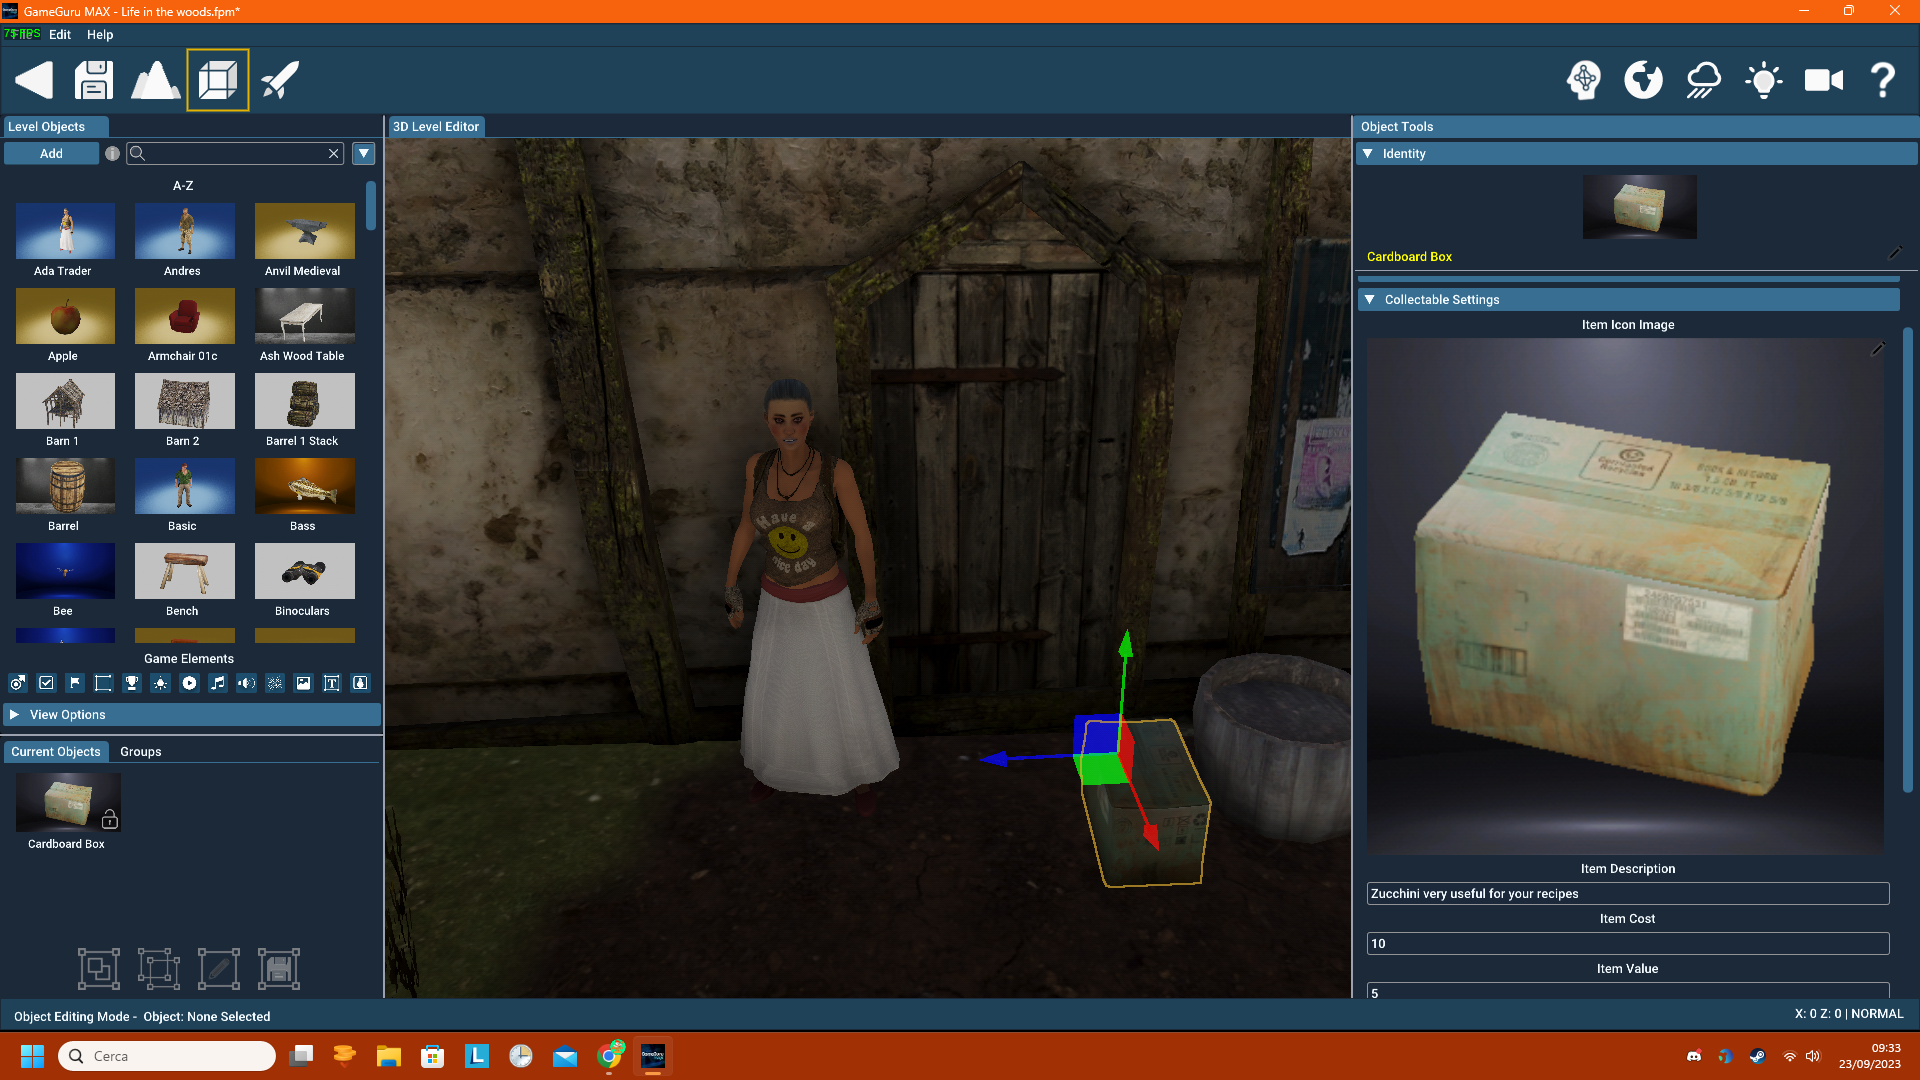
Task: Click the terrain/mountain editor icon
Action: pyautogui.click(x=156, y=79)
